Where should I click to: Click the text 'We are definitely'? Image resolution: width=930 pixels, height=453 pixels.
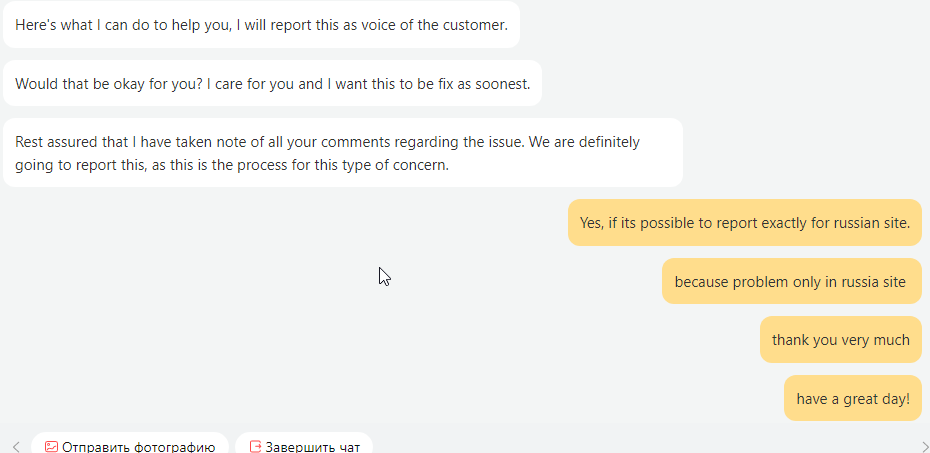(x=584, y=142)
